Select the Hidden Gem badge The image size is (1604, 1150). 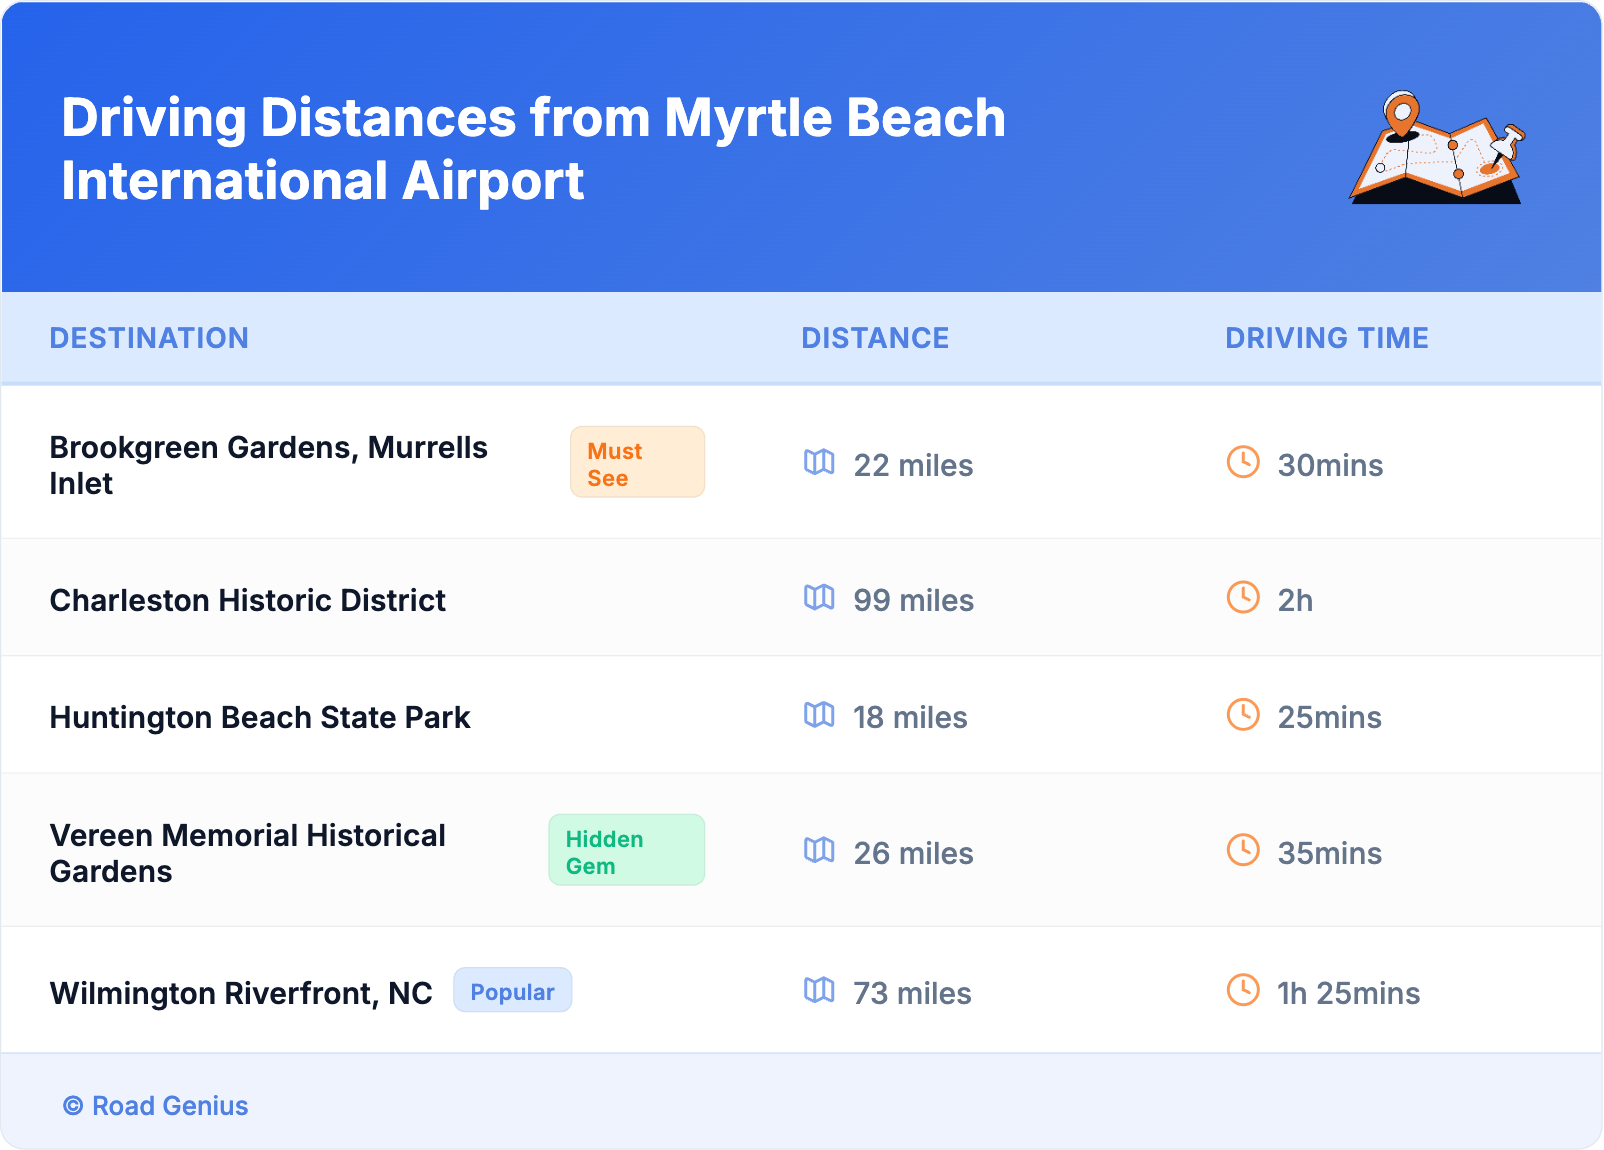(626, 851)
